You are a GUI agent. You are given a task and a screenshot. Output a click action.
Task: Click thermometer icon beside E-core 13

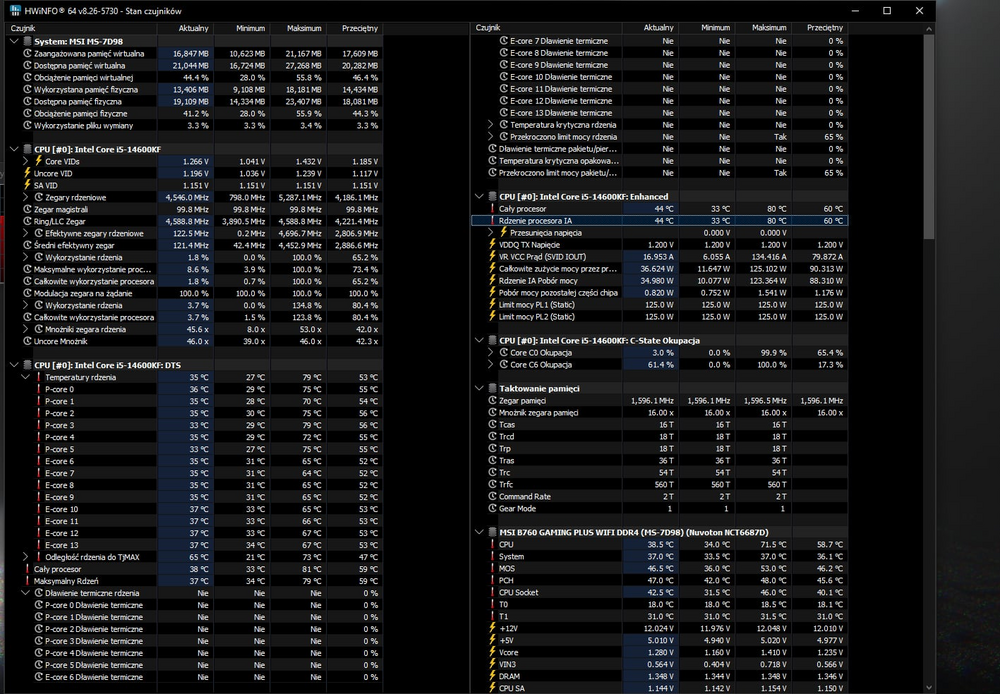point(39,545)
